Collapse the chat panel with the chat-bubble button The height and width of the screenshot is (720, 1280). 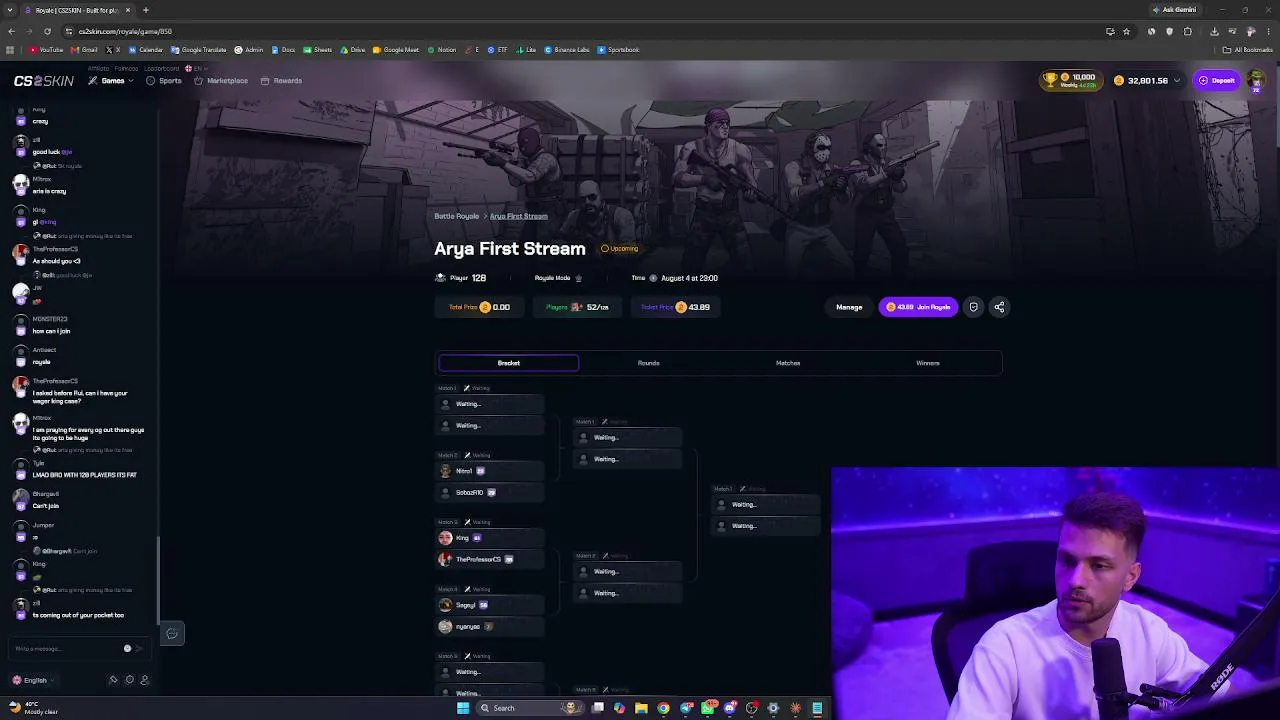click(172, 634)
